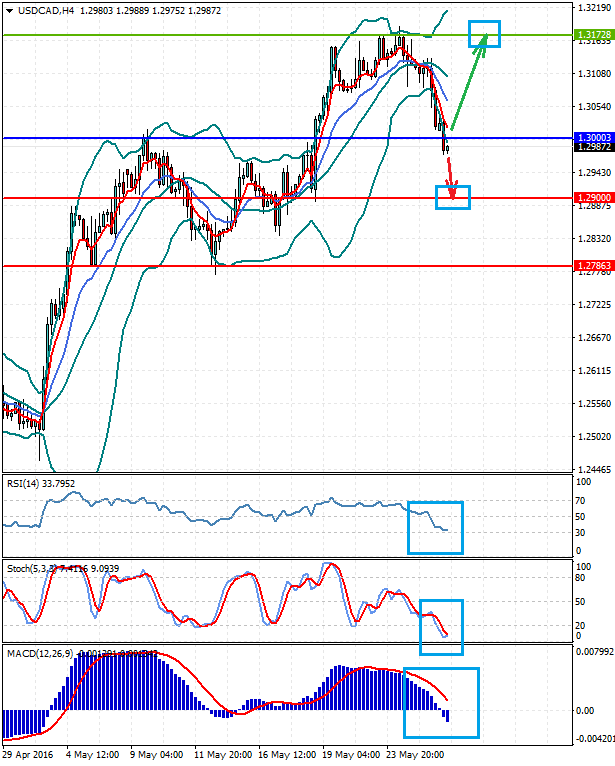Click the red 1.27863 price level tag
615x766 pixels.
[x=594, y=266]
